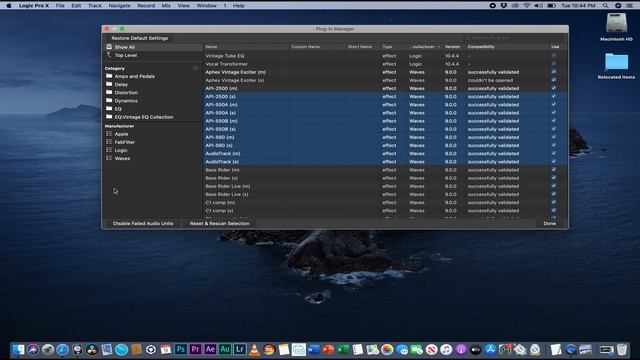
Task: Open Safari from the dock
Action: pos(62,349)
